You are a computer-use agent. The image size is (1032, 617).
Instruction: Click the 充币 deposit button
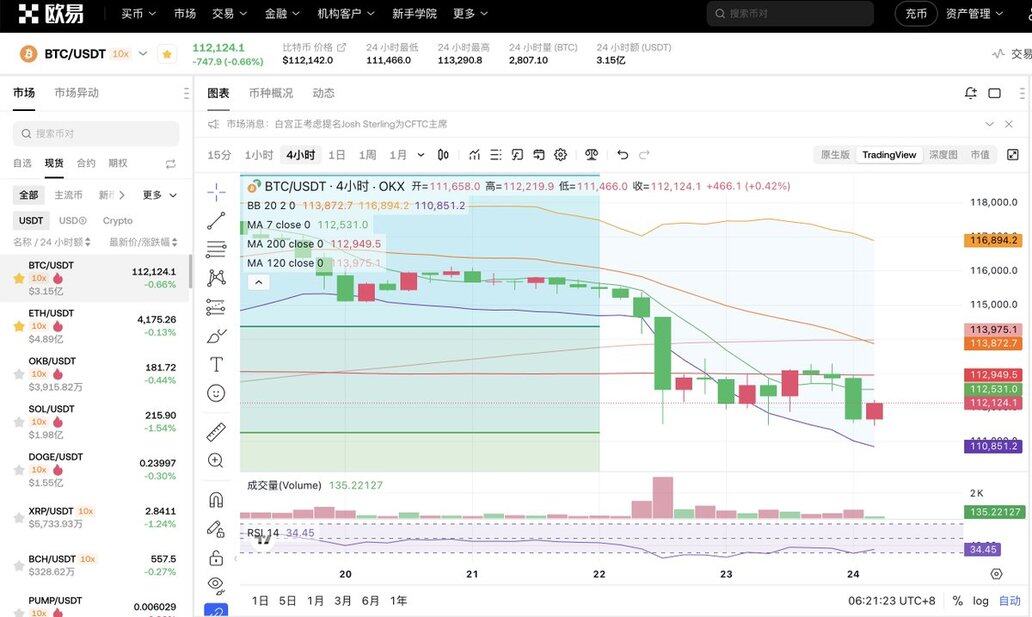tap(916, 13)
